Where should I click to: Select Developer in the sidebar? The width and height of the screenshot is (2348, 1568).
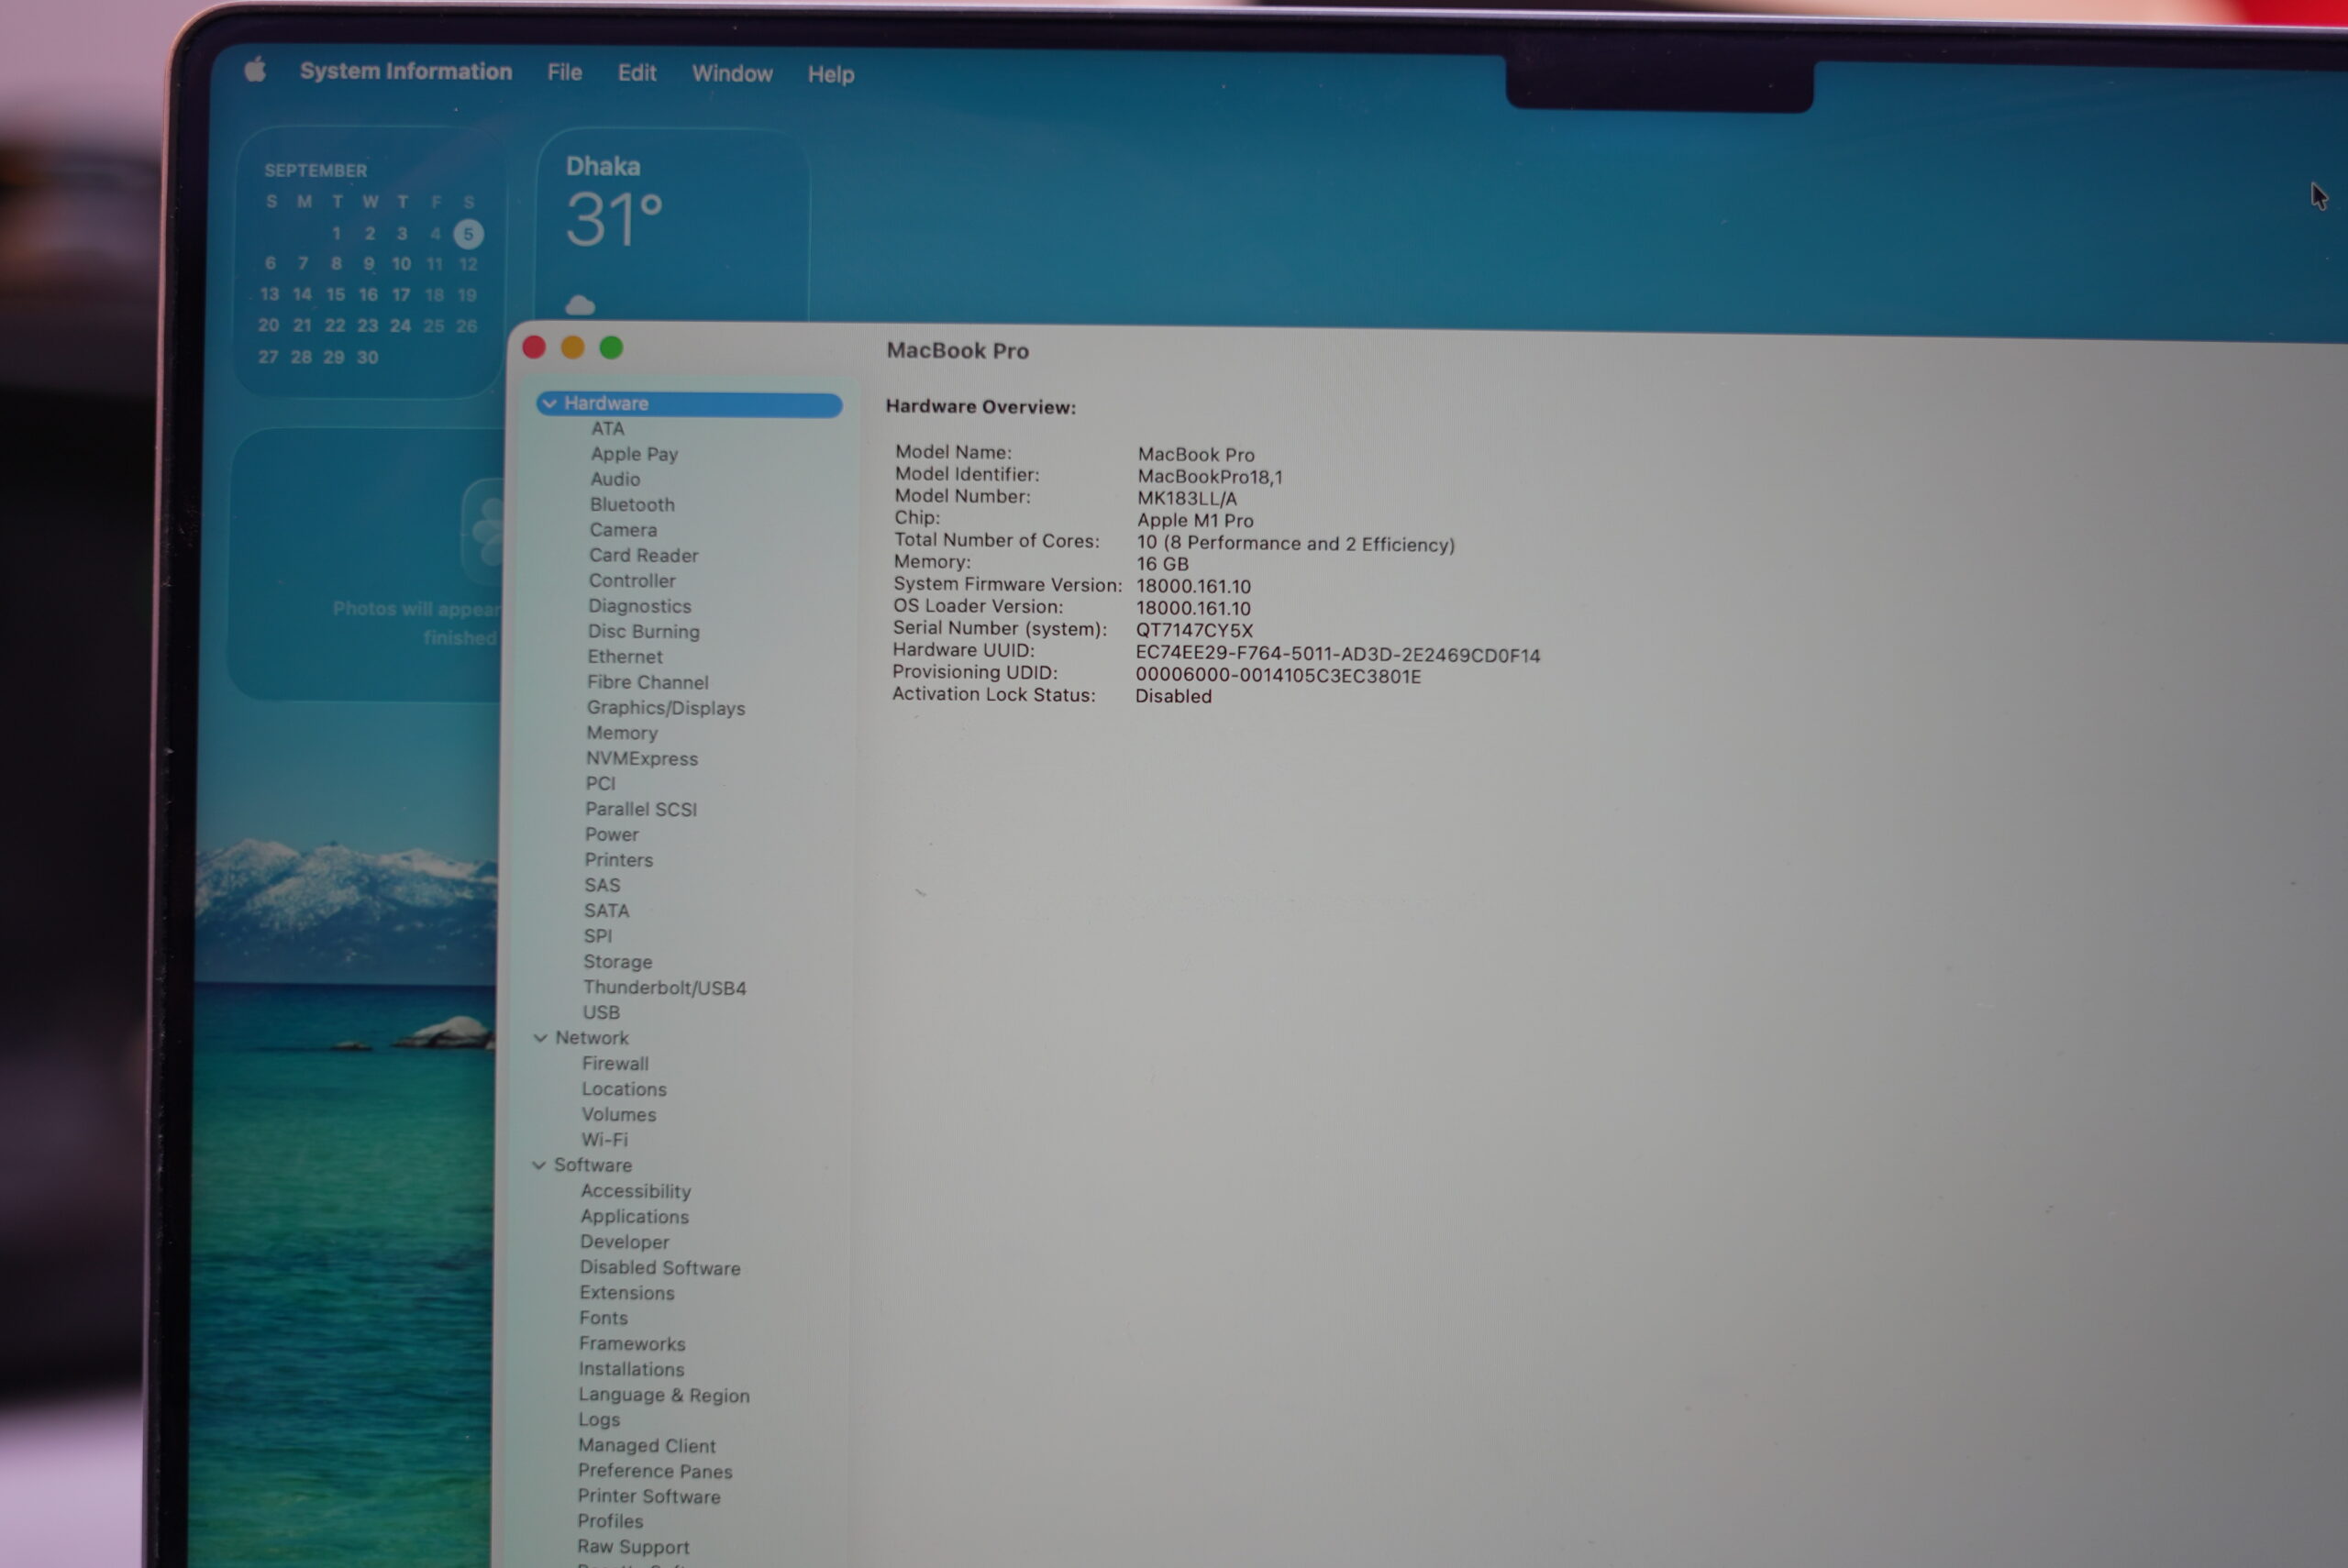pyautogui.click(x=624, y=1242)
